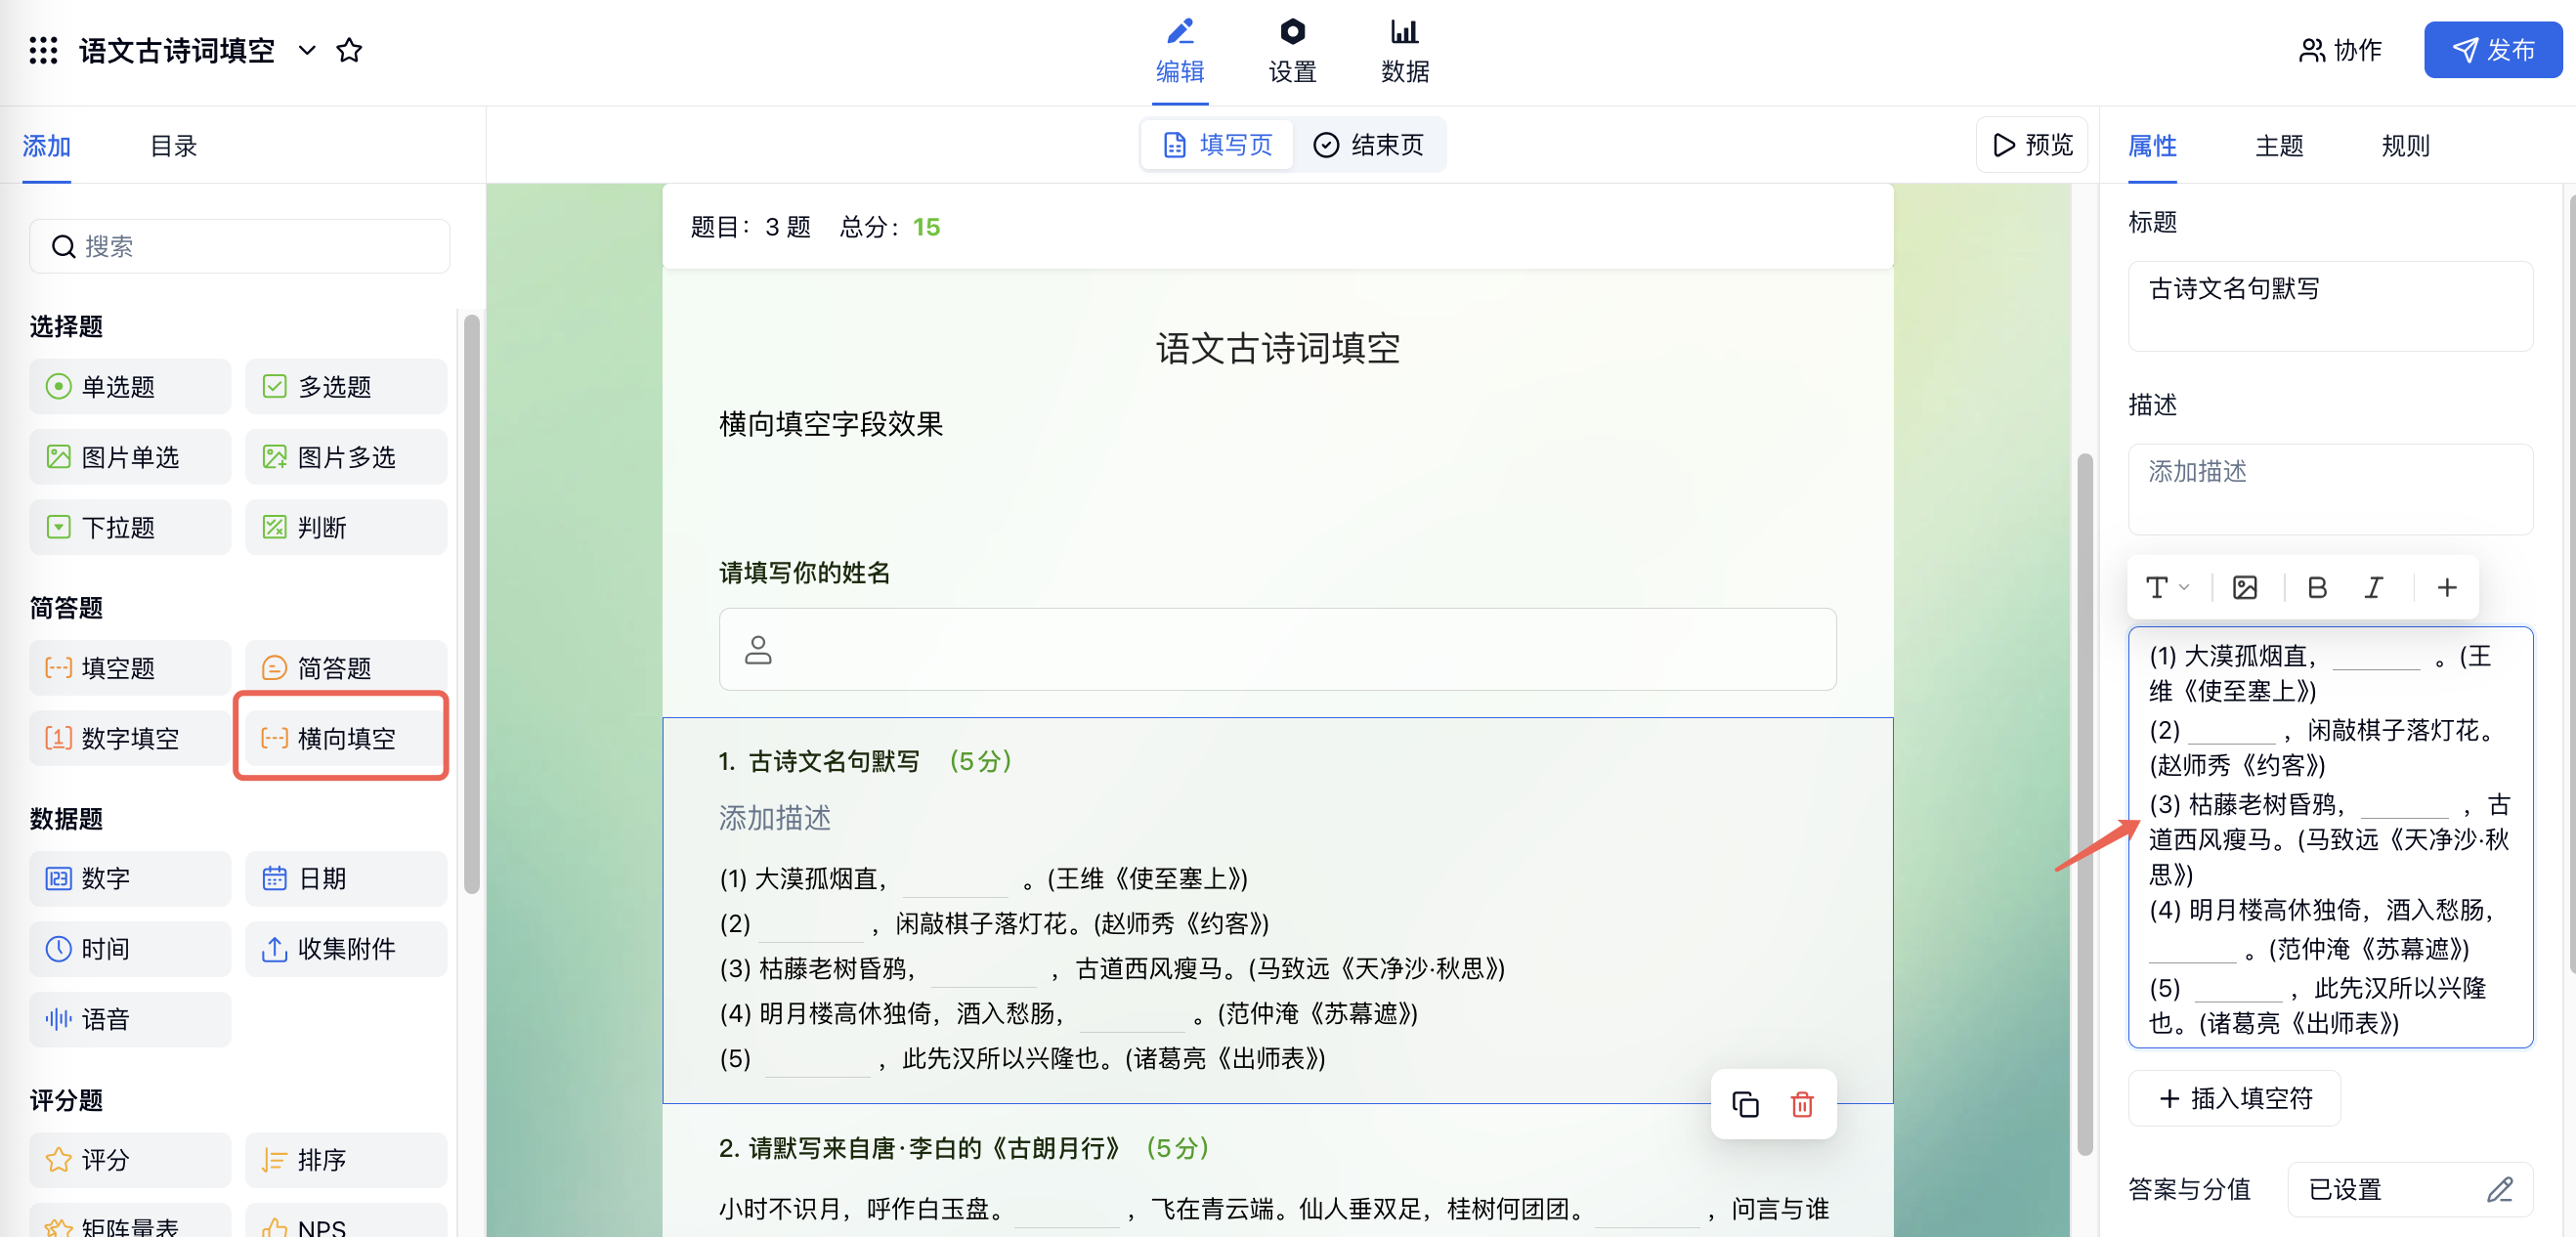Add a 数字 data field
Image resolution: width=2576 pixels, height=1237 pixels.
coord(130,879)
